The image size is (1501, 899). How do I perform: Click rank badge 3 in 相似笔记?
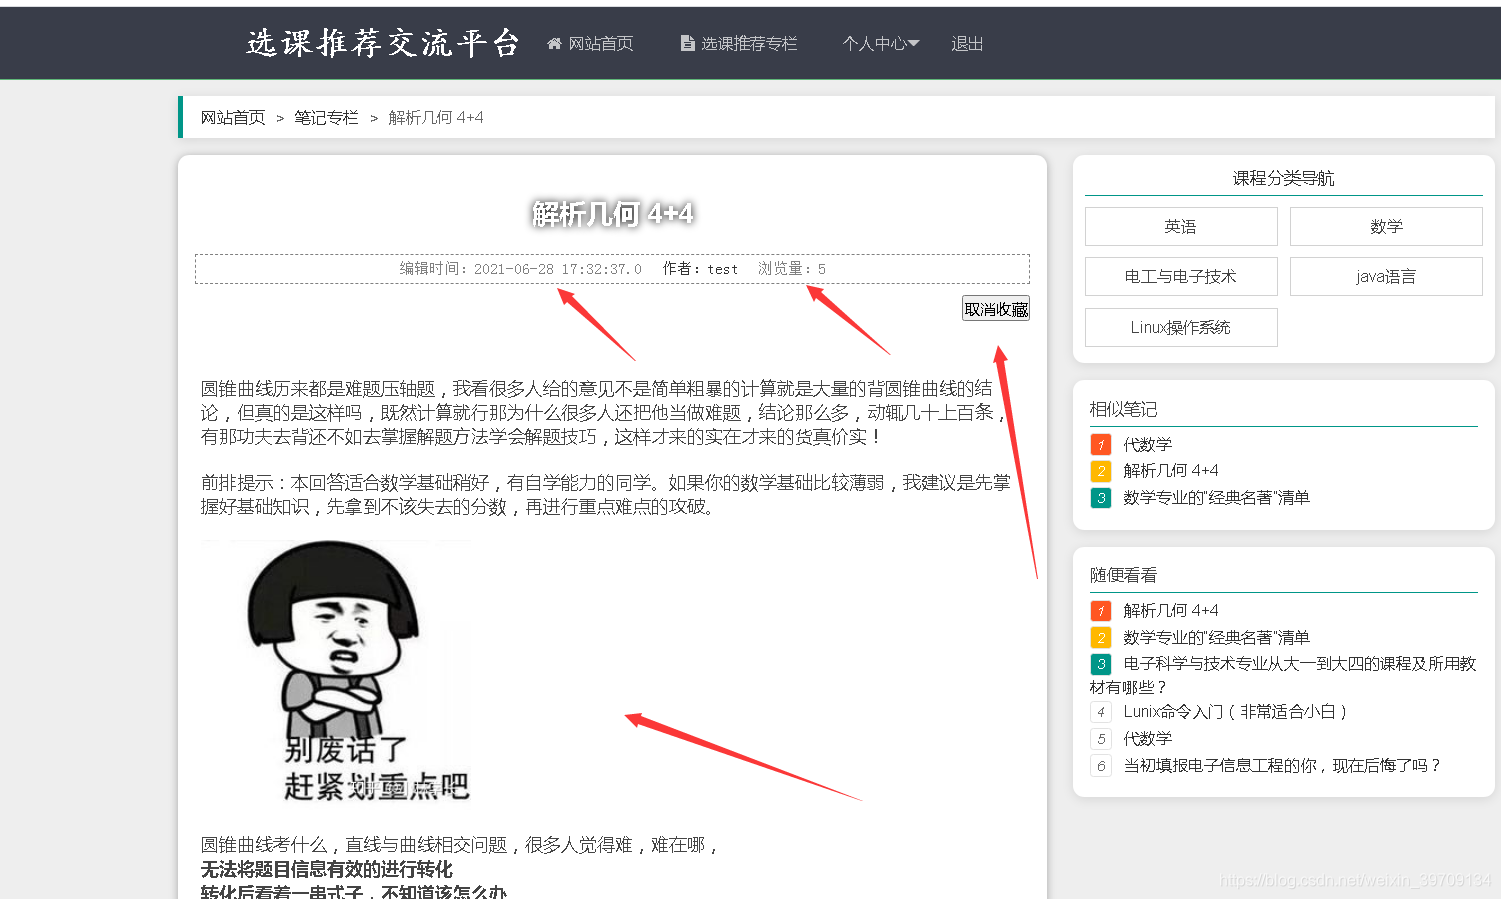[x=1101, y=497]
